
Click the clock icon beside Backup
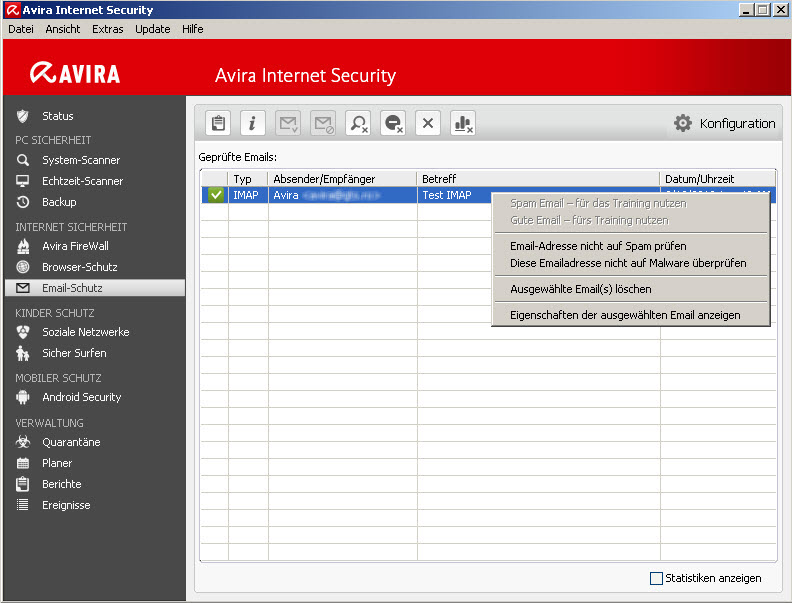tap(23, 202)
